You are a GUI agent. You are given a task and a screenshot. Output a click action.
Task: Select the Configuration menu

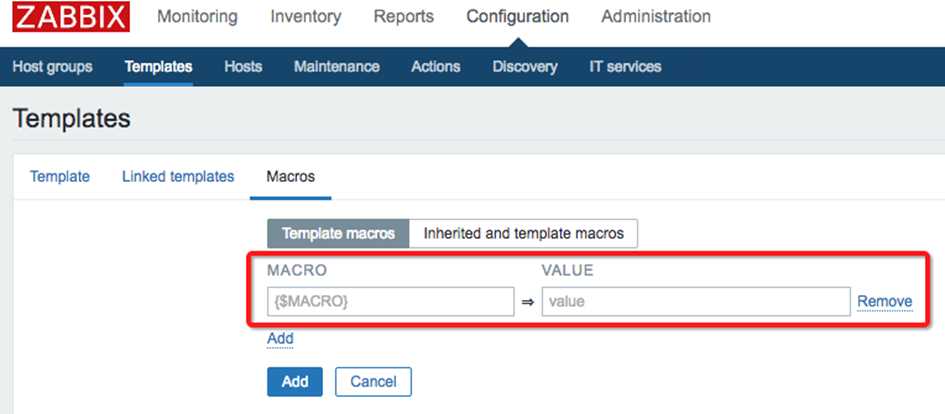(x=518, y=16)
